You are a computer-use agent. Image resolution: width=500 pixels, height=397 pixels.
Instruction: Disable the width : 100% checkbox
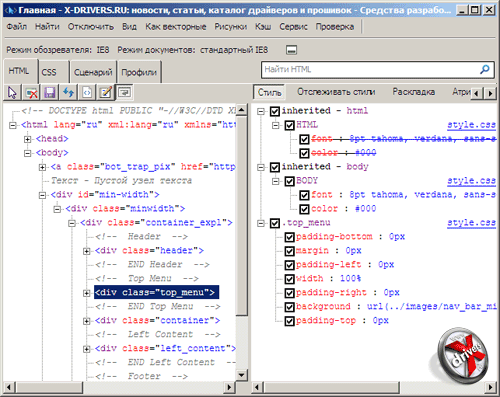[290, 279]
